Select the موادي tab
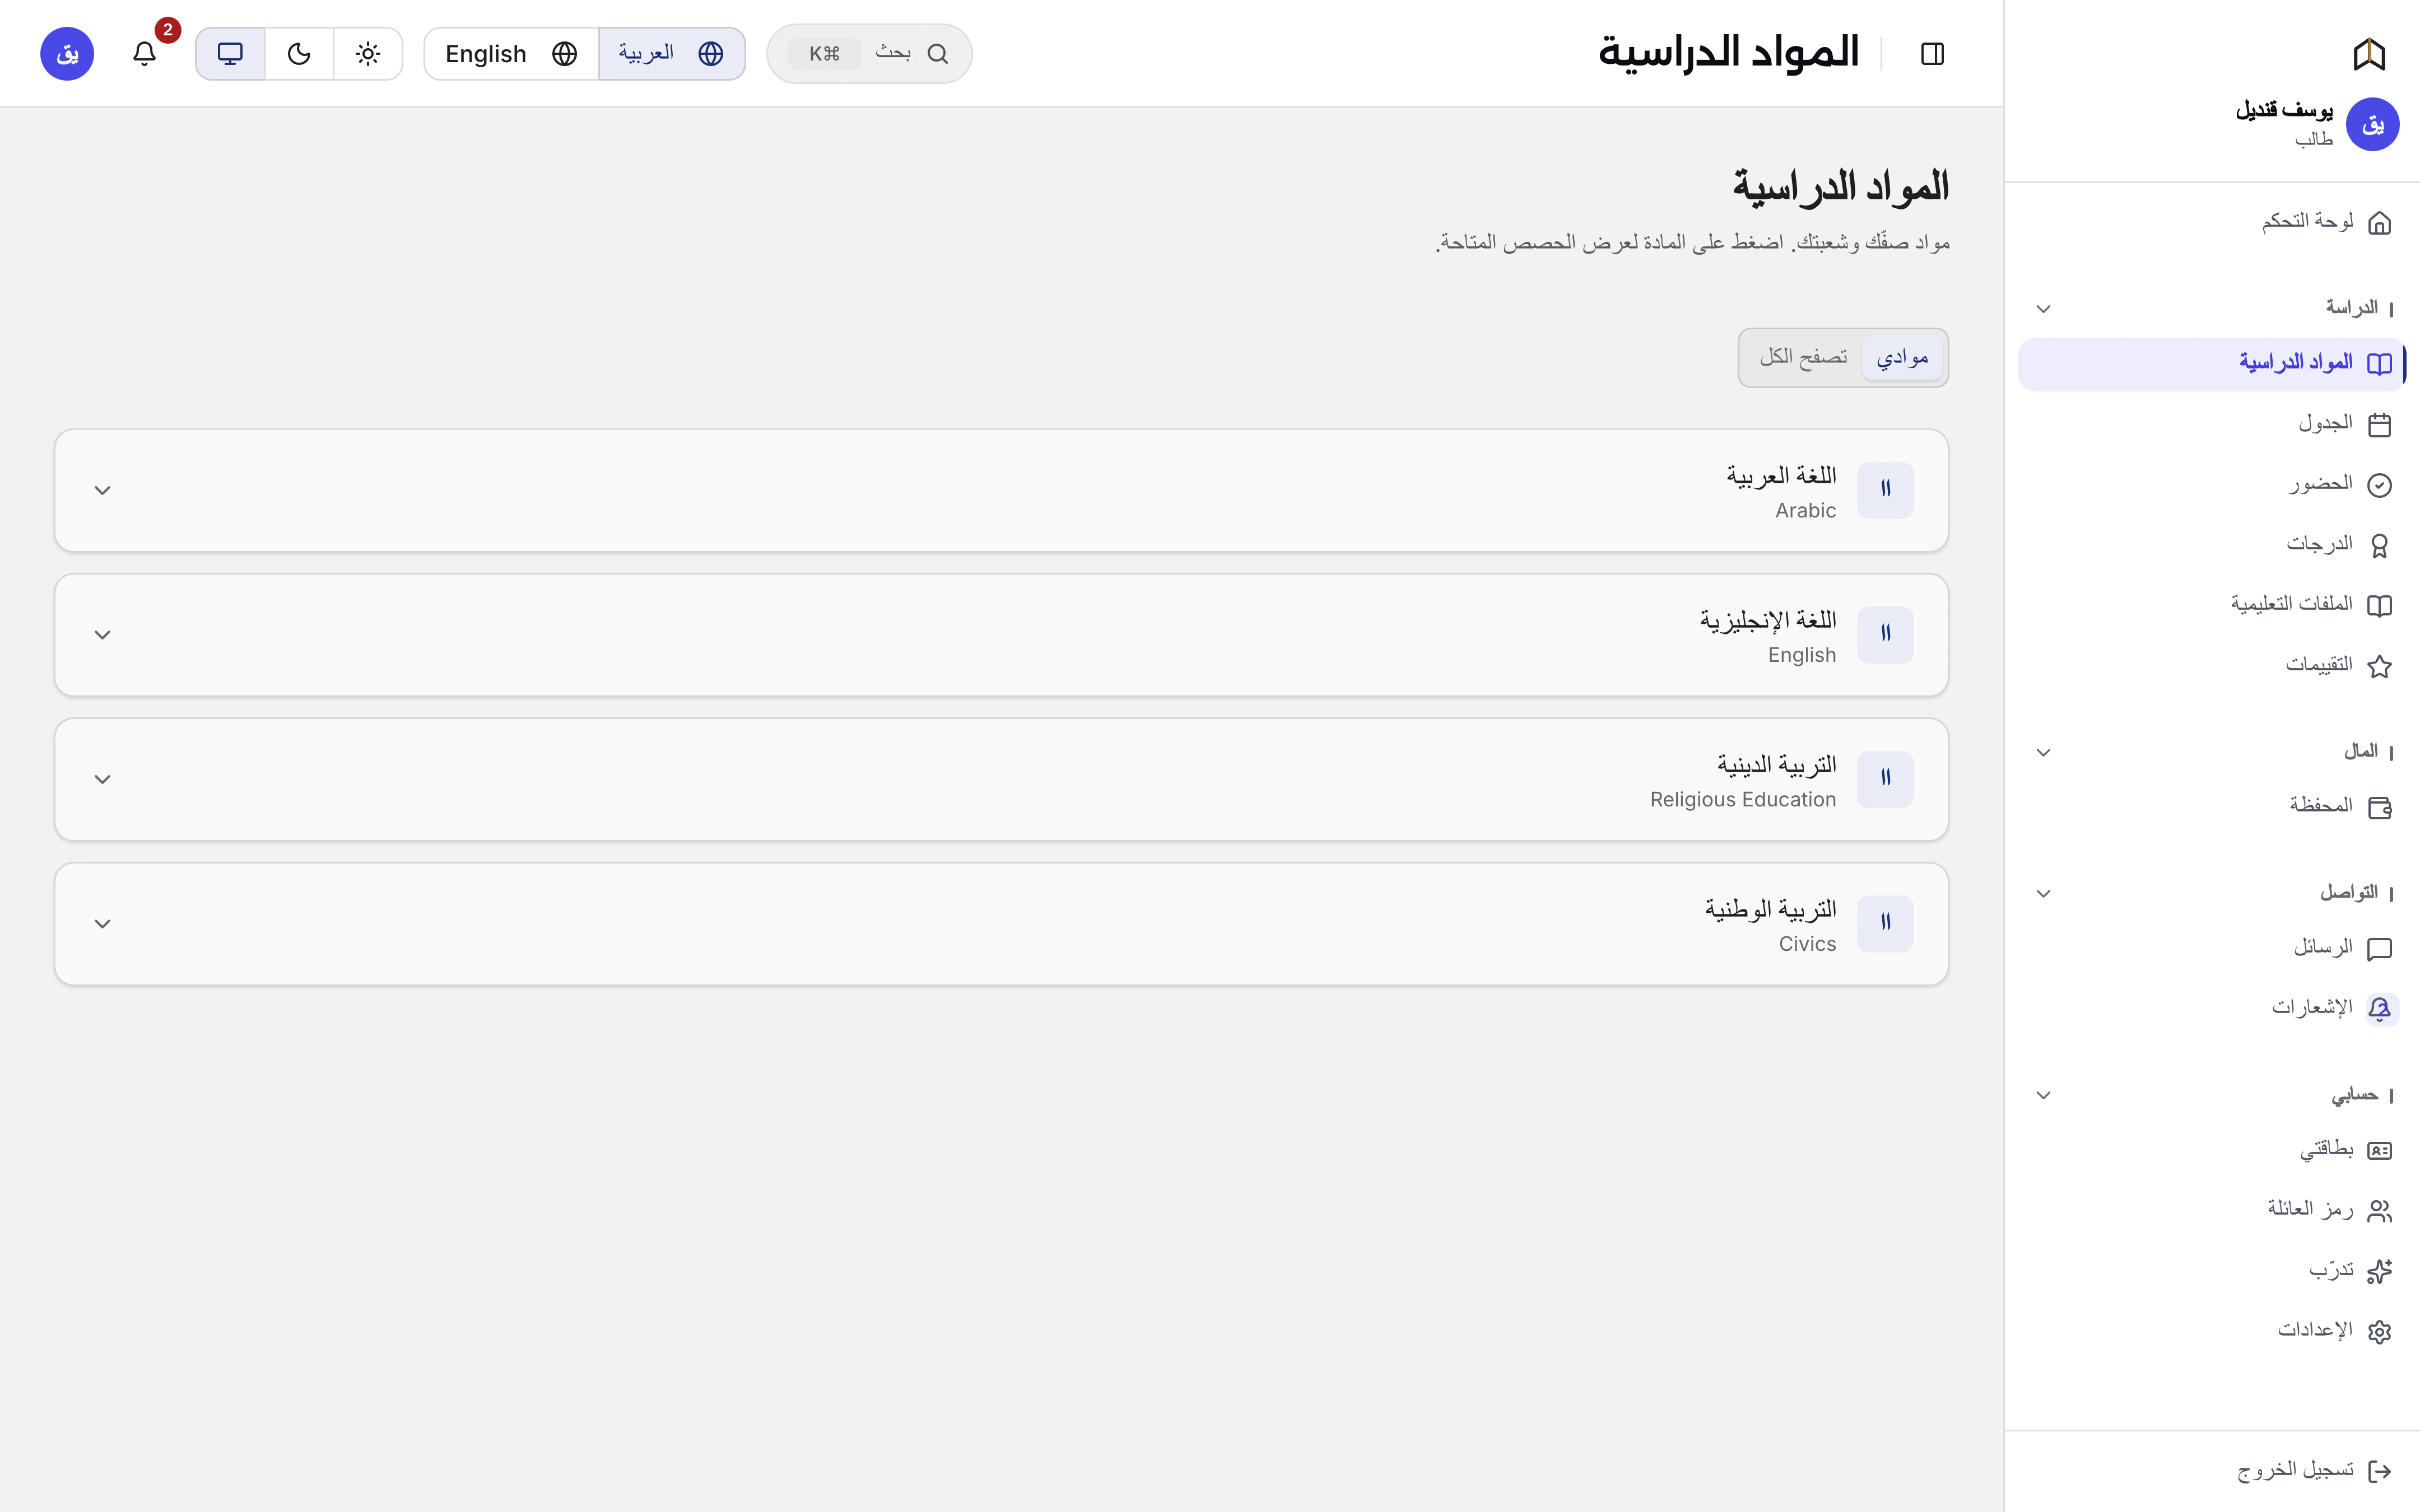Screen dimensions: 2420x1512 pos(1902,358)
